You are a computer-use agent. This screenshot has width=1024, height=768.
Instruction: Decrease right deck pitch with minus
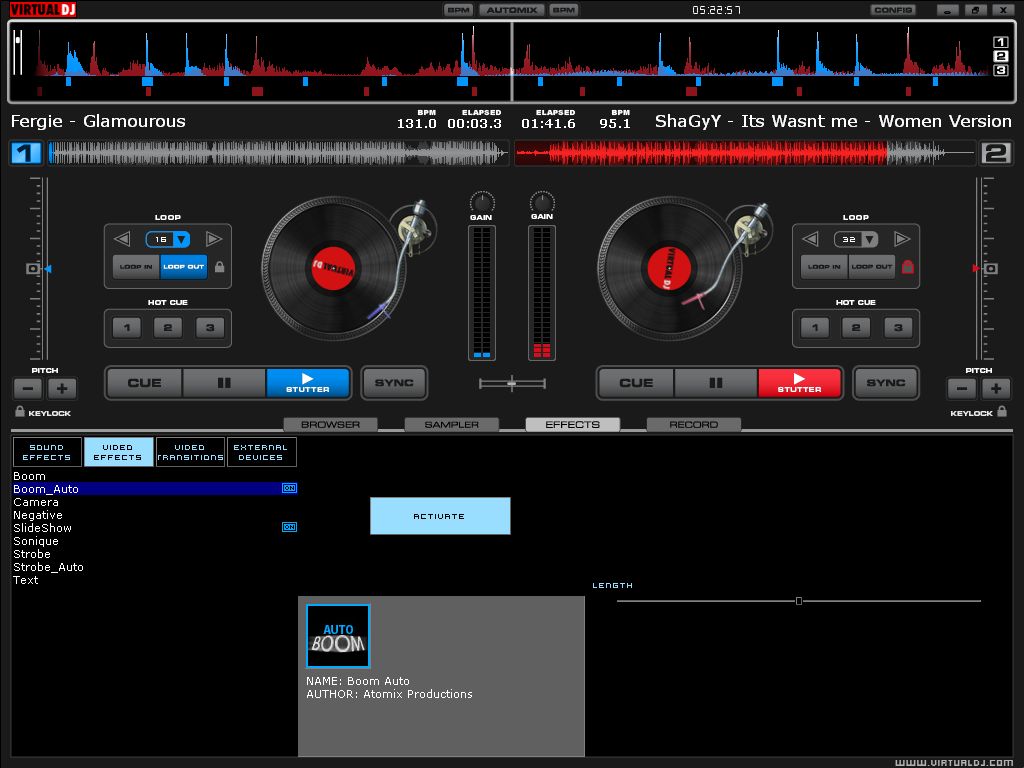pyautogui.click(x=961, y=389)
